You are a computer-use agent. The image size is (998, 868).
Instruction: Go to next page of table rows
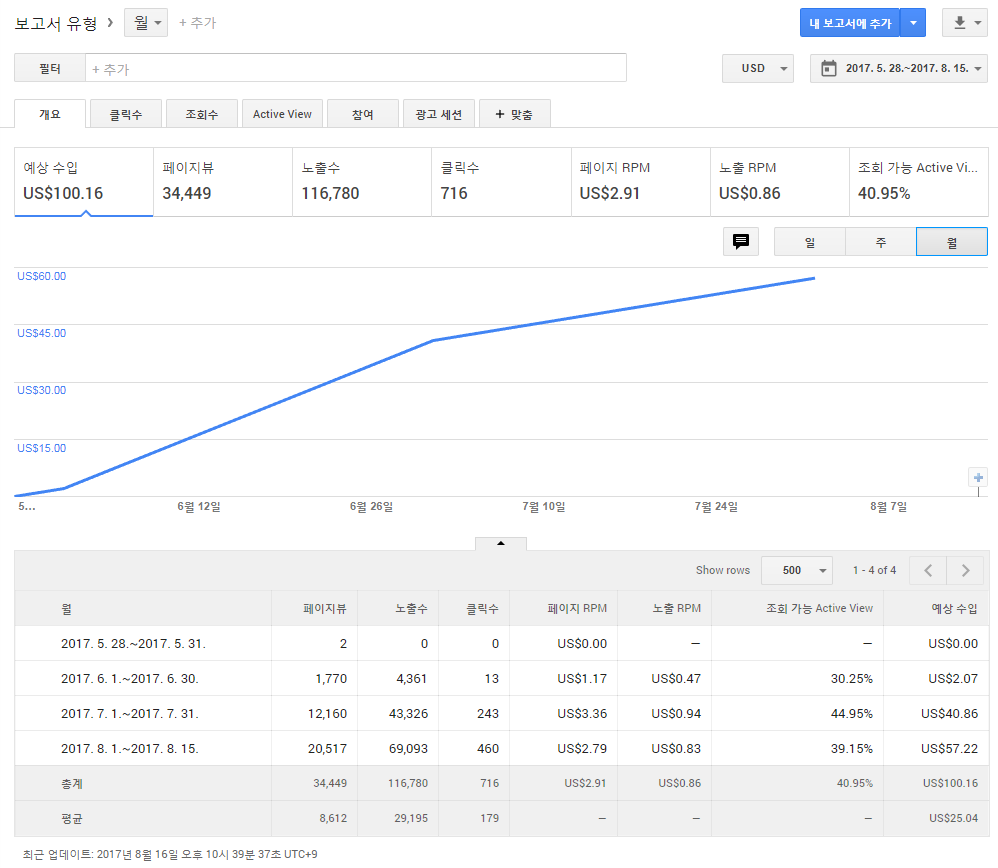pos(965,570)
